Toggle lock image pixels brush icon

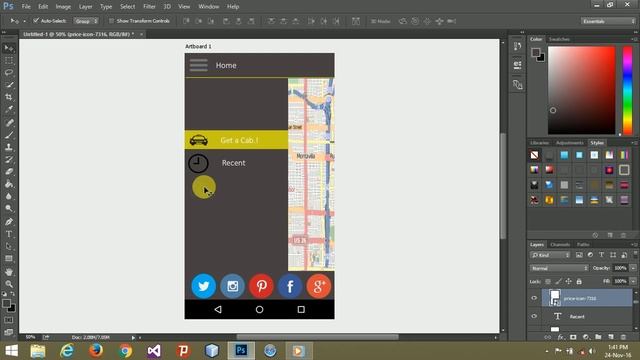[x=558, y=281]
